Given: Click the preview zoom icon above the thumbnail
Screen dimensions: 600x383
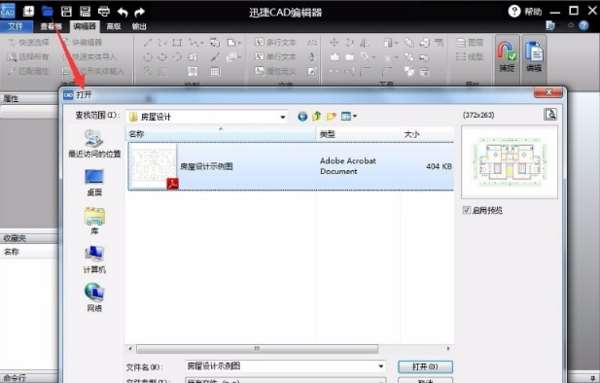Looking at the screenshot, I should [x=550, y=114].
